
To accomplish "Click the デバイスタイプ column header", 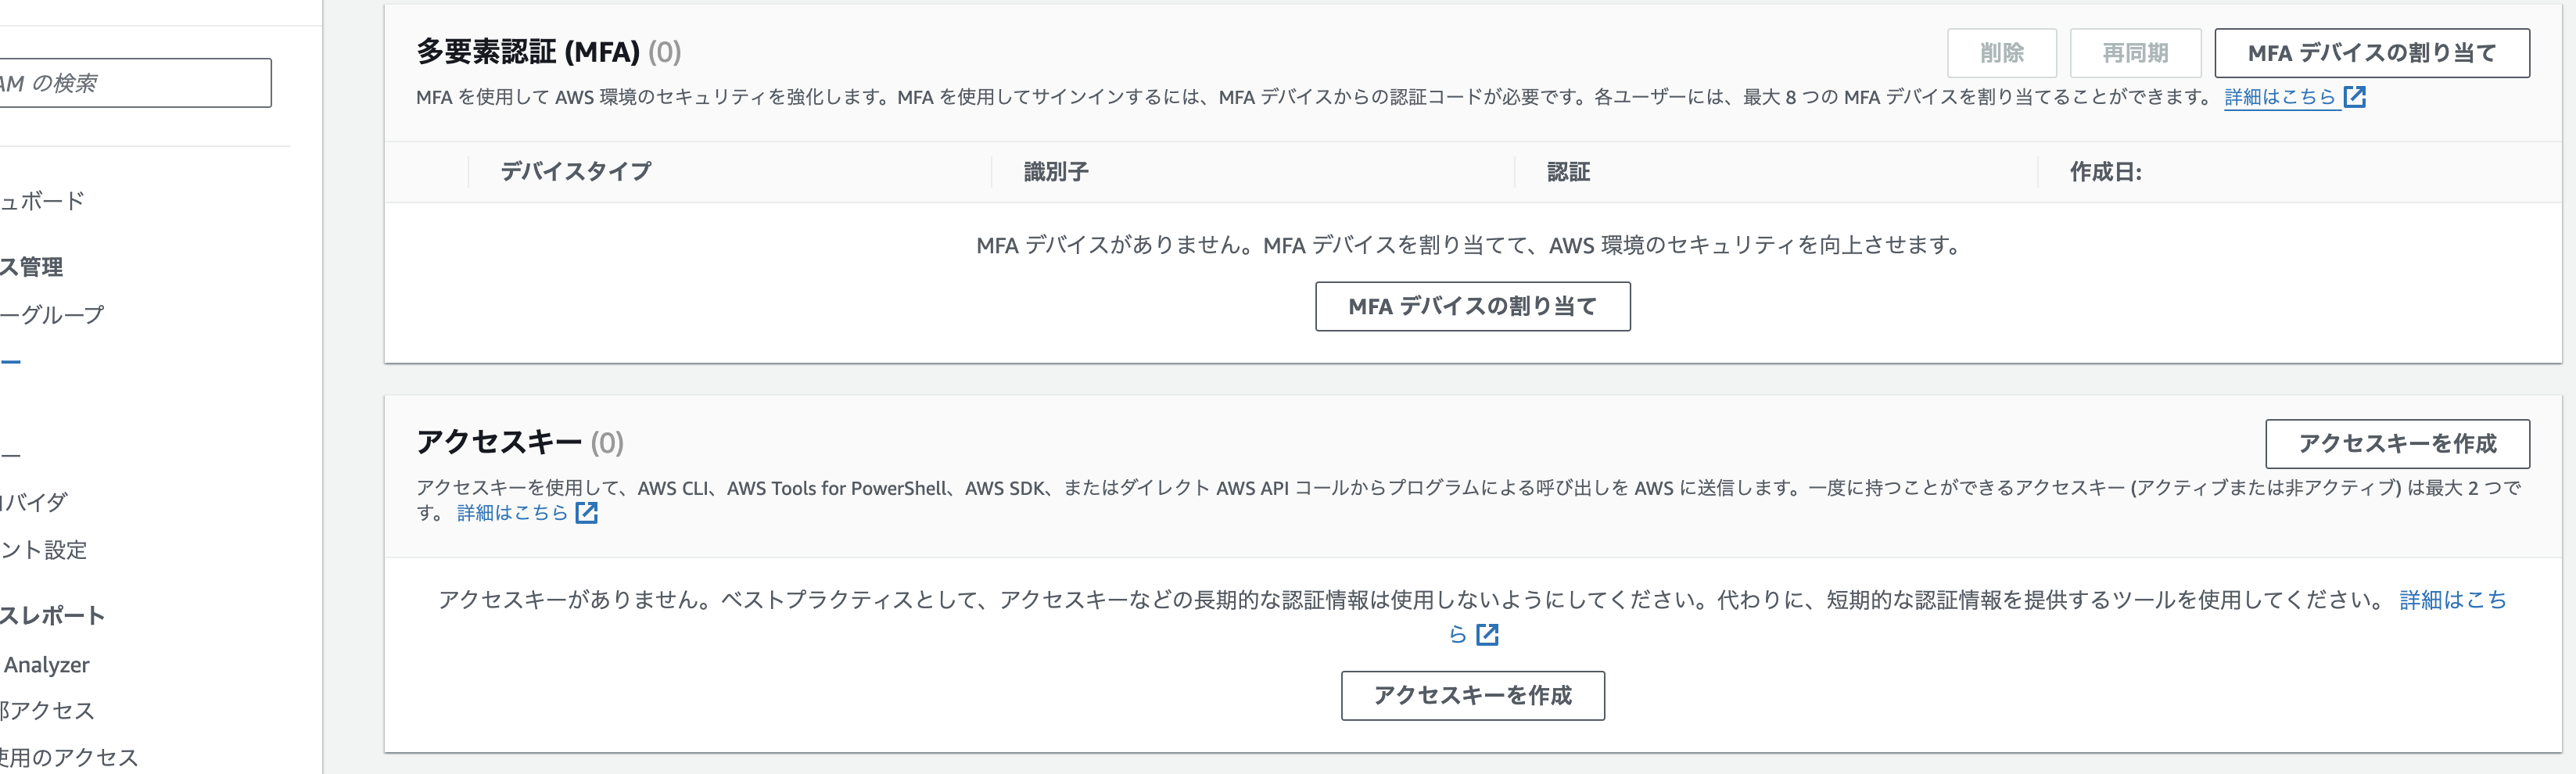I will click(x=575, y=171).
